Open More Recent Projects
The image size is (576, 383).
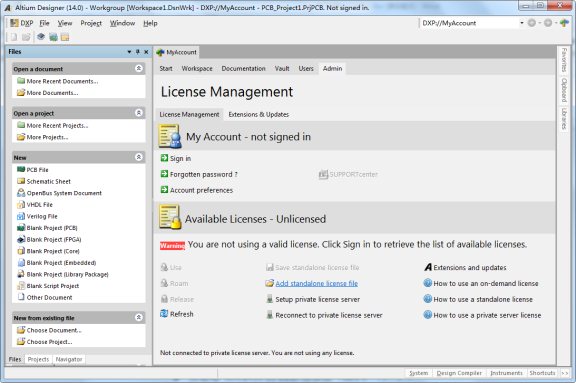(53, 126)
